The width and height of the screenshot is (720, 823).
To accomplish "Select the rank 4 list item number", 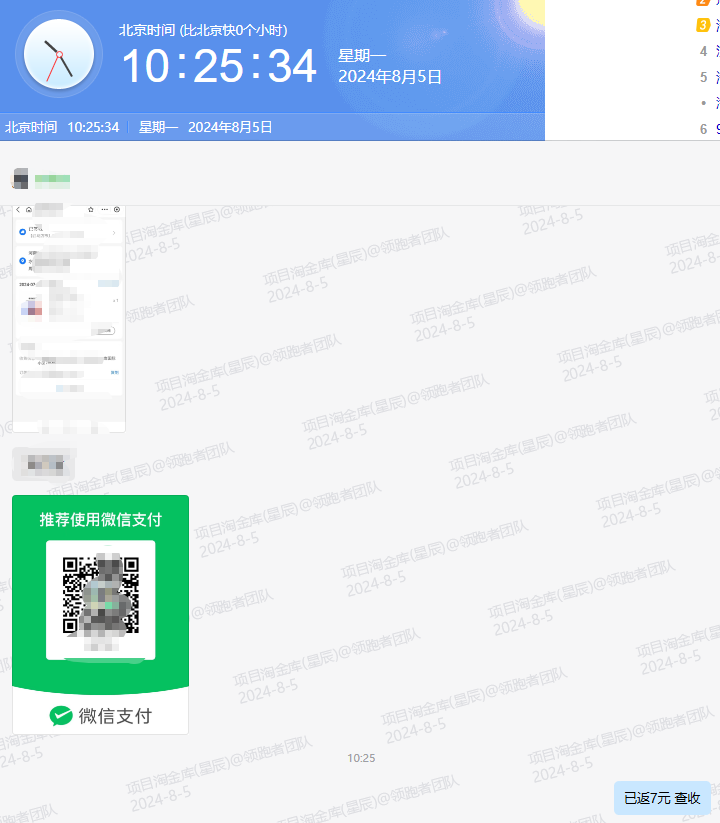I will click(x=704, y=51).
